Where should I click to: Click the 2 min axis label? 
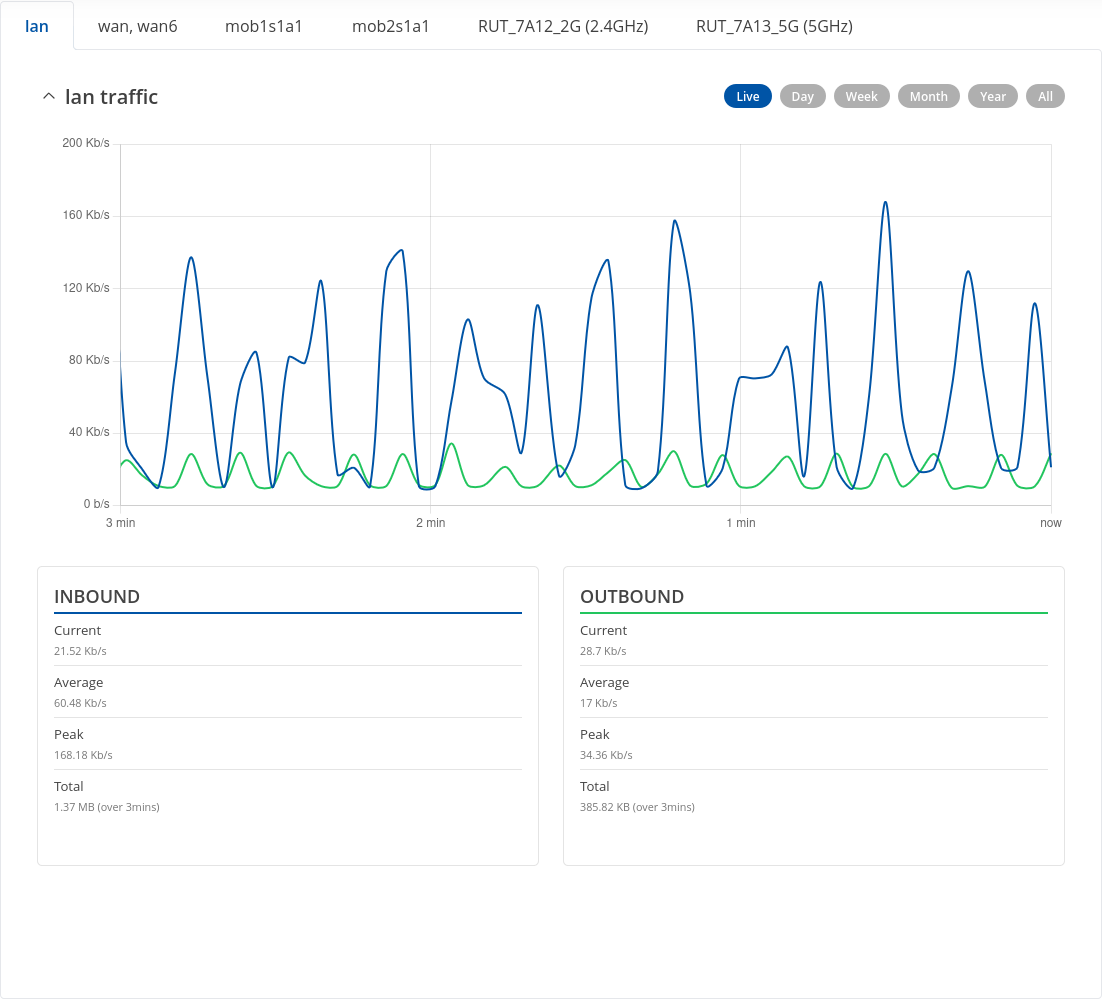point(430,523)
